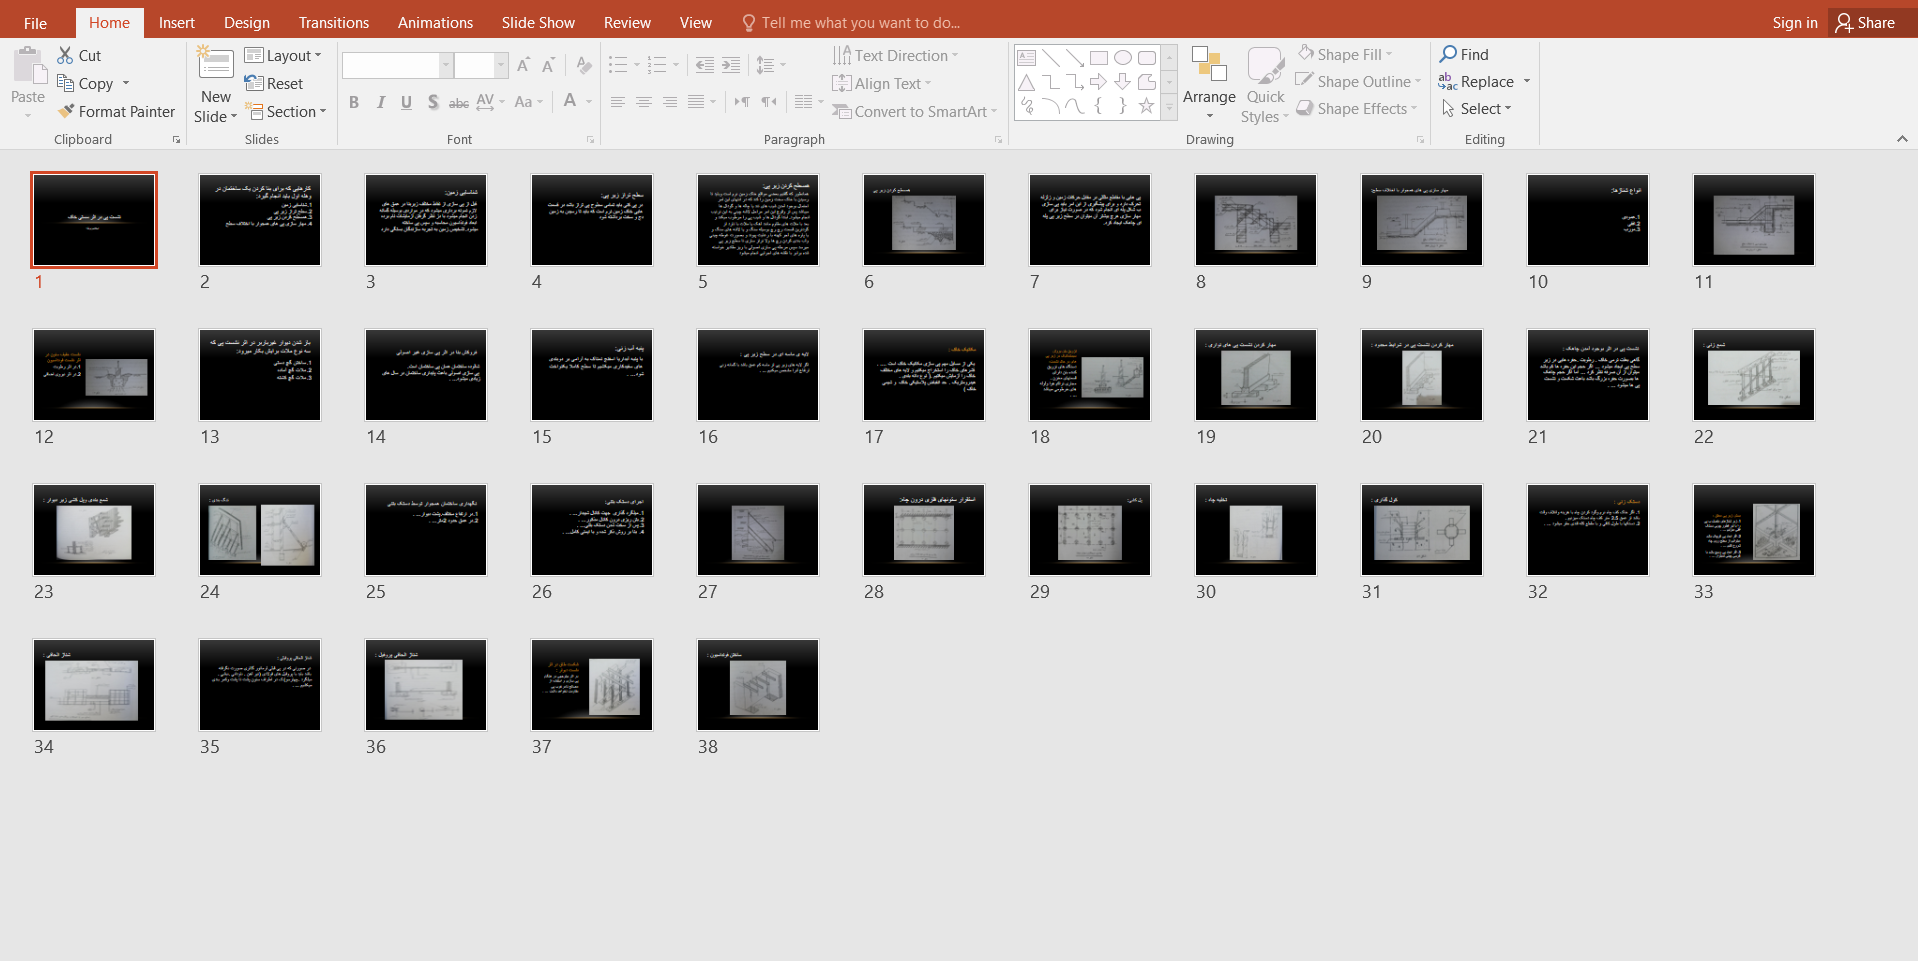Increase font size with the large A icon

point(523,65)
